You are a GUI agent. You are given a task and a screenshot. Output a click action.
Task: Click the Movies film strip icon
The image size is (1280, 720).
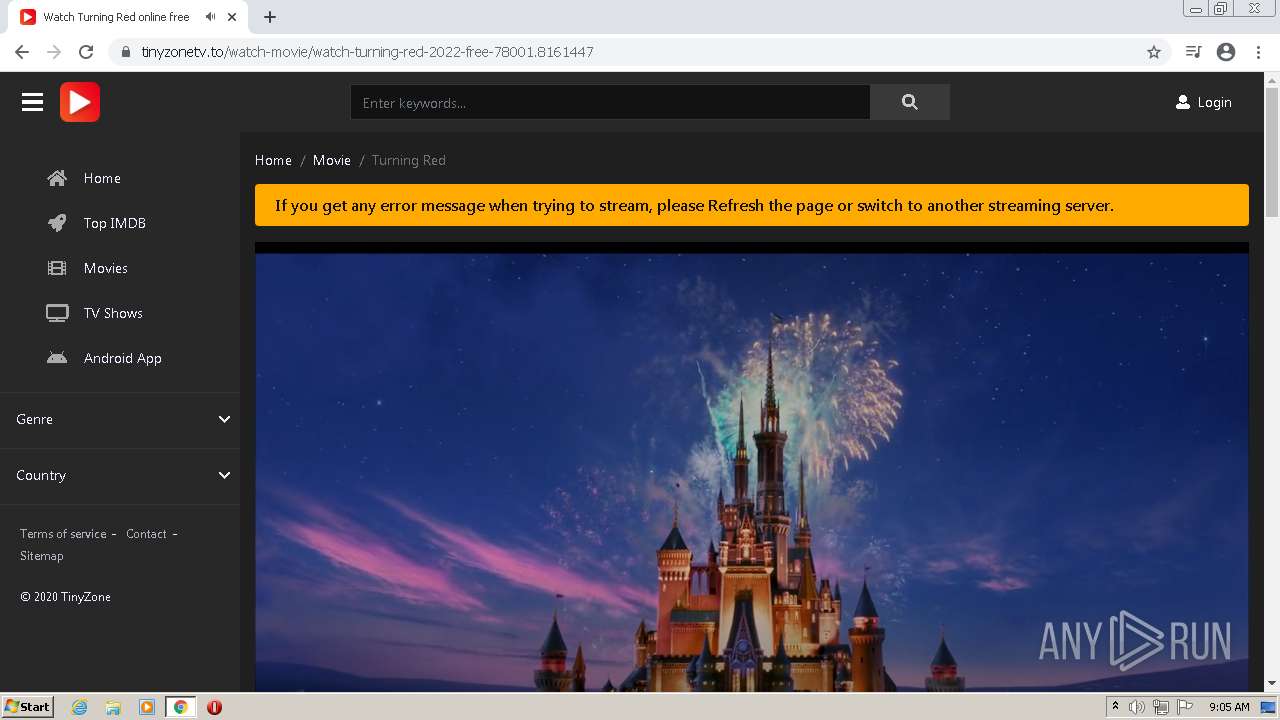(57, 268)
